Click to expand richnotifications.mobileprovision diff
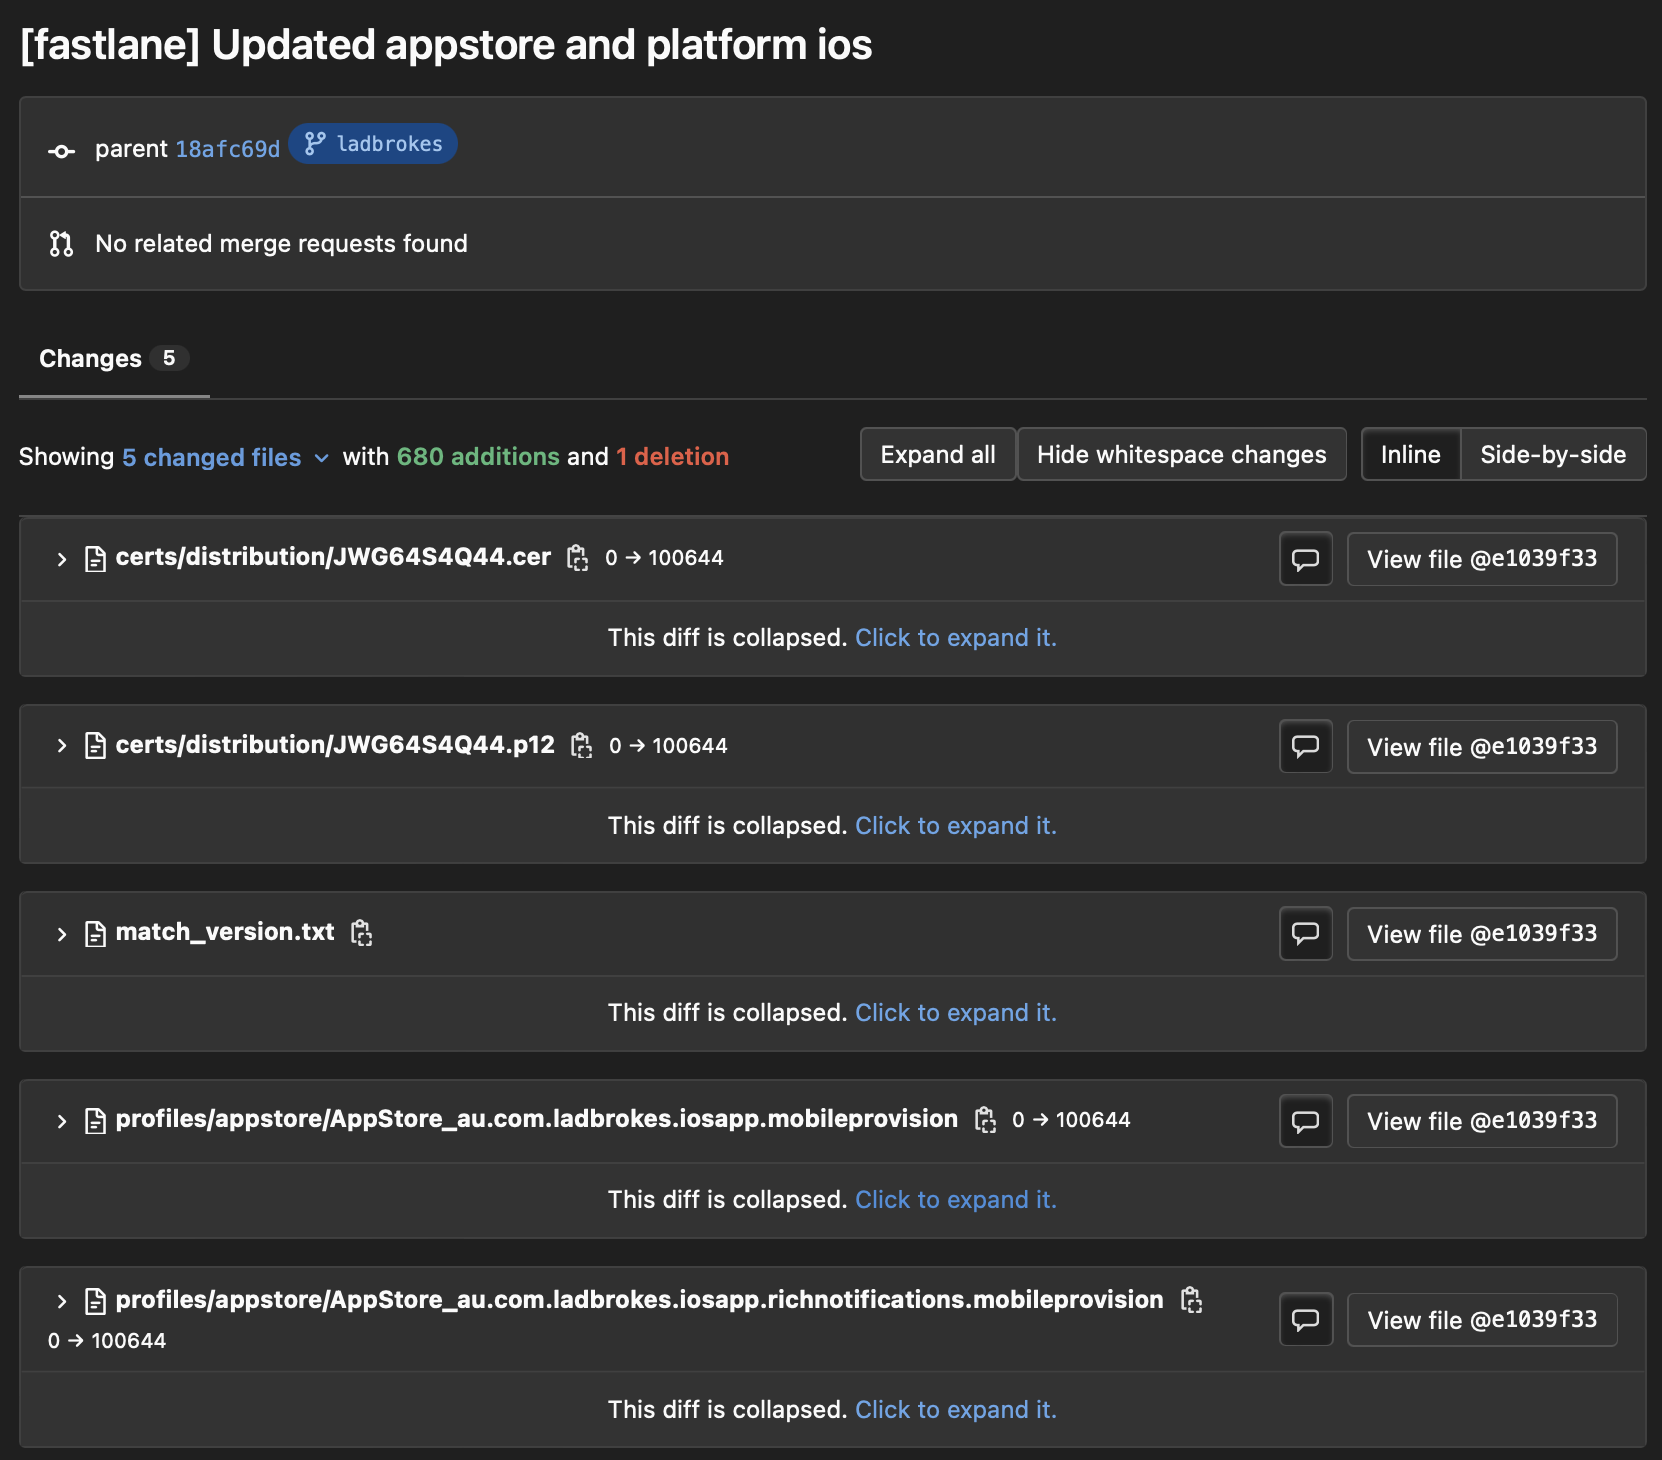Viewport: 1662px width, 1460px height. click(x=956, y=1410)
